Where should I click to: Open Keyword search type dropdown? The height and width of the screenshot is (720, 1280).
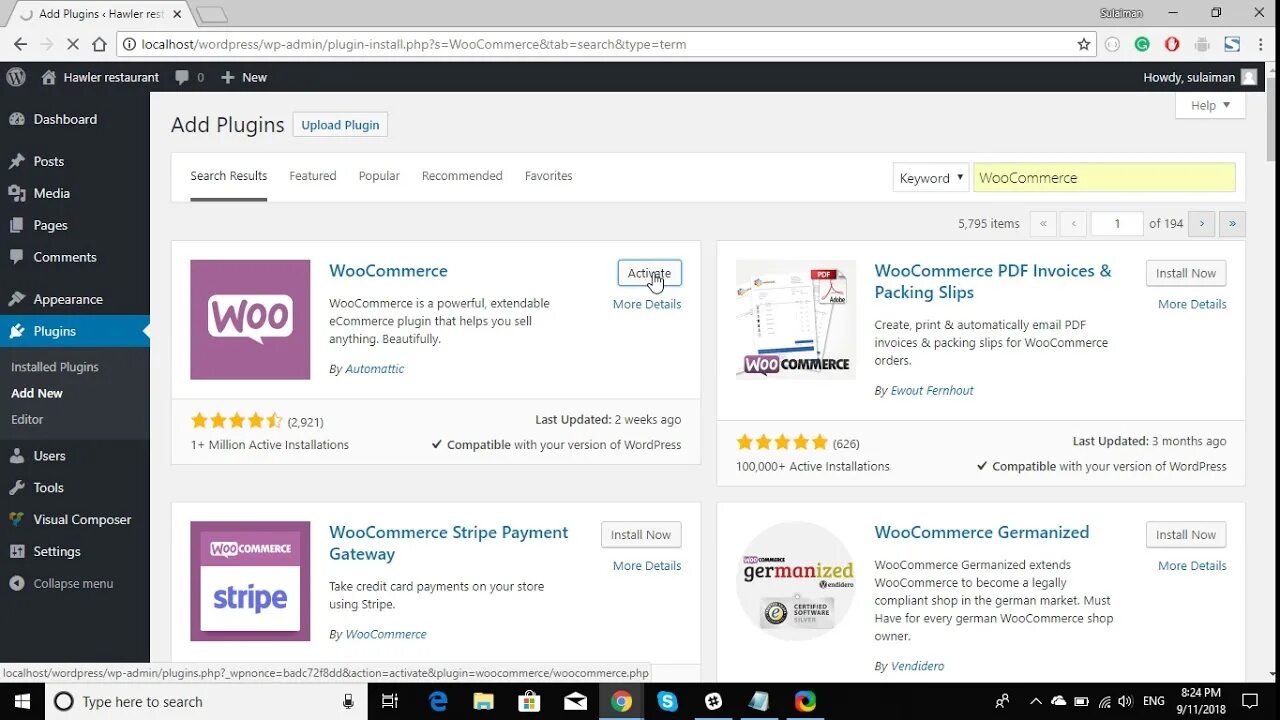click(x=931, y=177)
